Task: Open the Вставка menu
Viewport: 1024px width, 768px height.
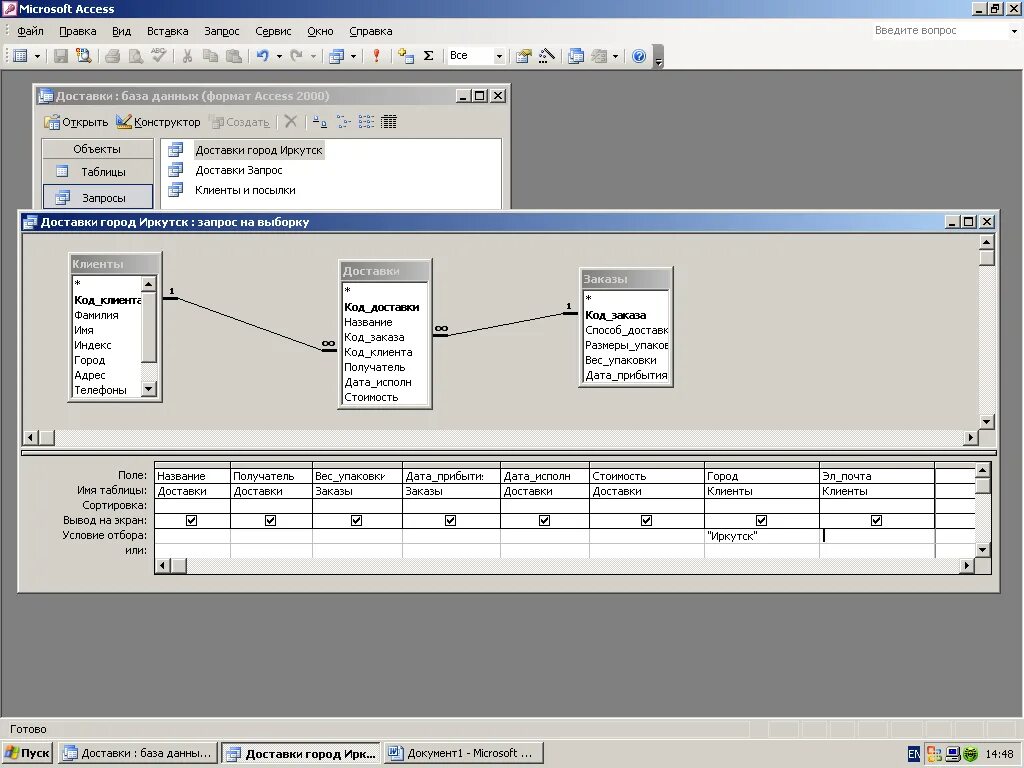Action: click(x=167, y=31)
